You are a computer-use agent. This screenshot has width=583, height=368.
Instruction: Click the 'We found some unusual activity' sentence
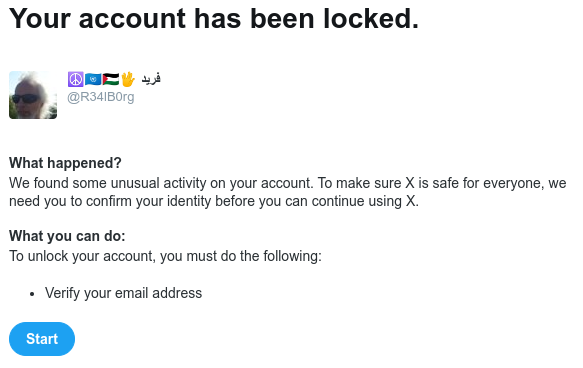click(287, 183)
